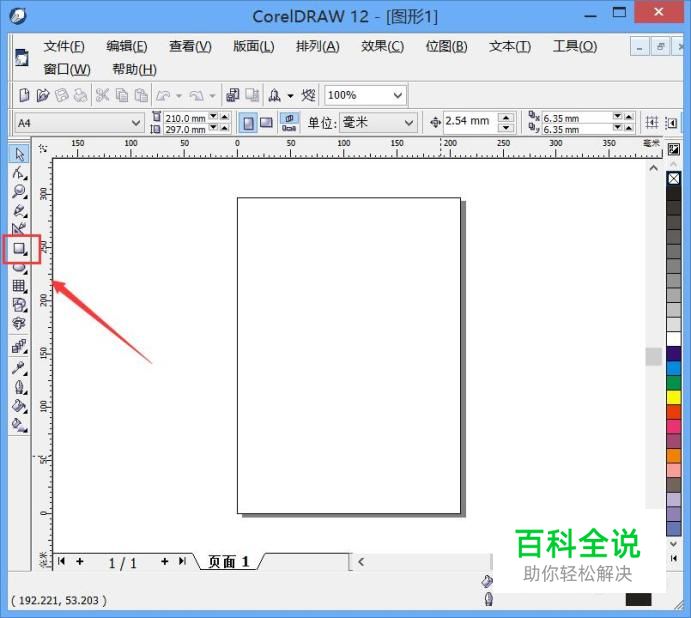Open the color palette flyout icon
The height and width of the screenshot is (618, 691).
click(x=674, y=149)
